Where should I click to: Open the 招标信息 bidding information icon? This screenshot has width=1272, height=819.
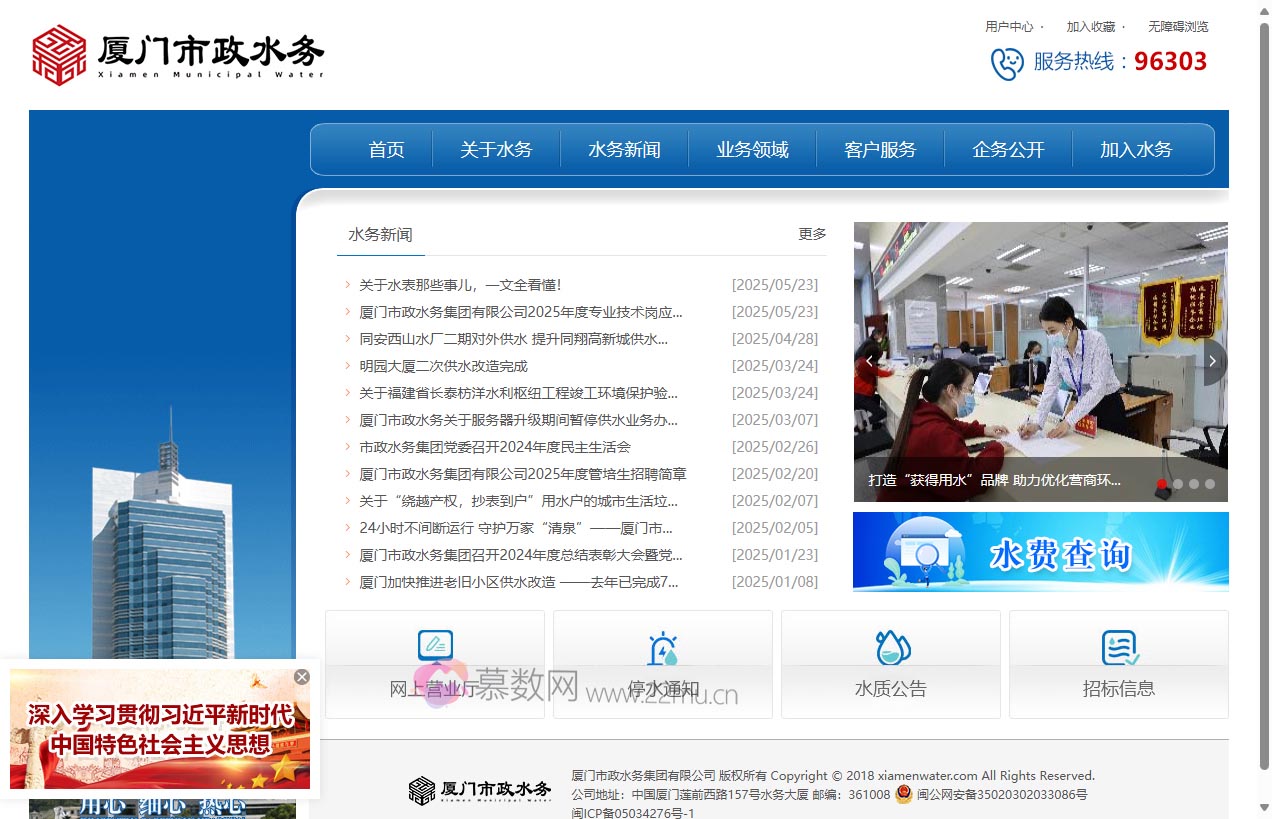point(1118,648)
